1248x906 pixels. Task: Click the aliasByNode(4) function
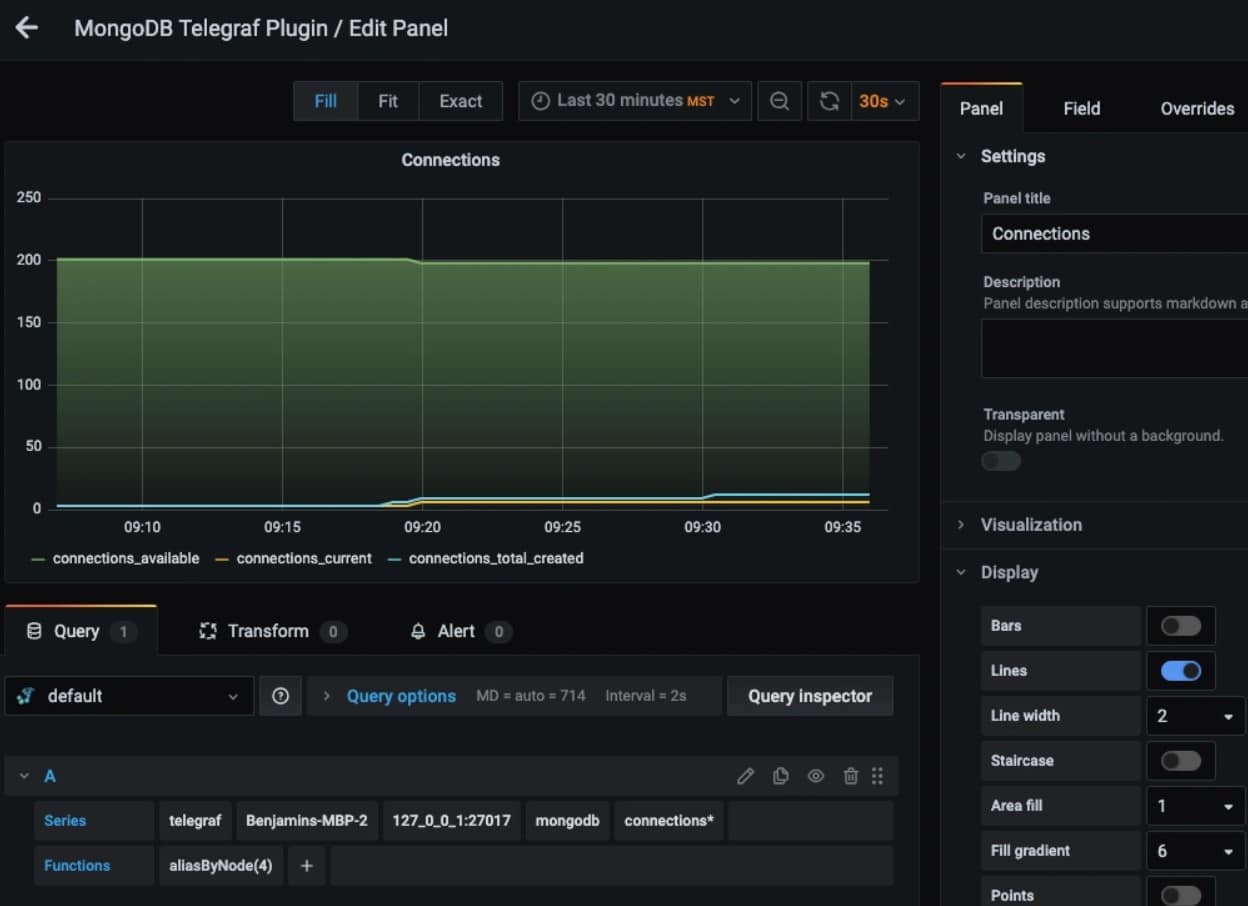[221, 866]
